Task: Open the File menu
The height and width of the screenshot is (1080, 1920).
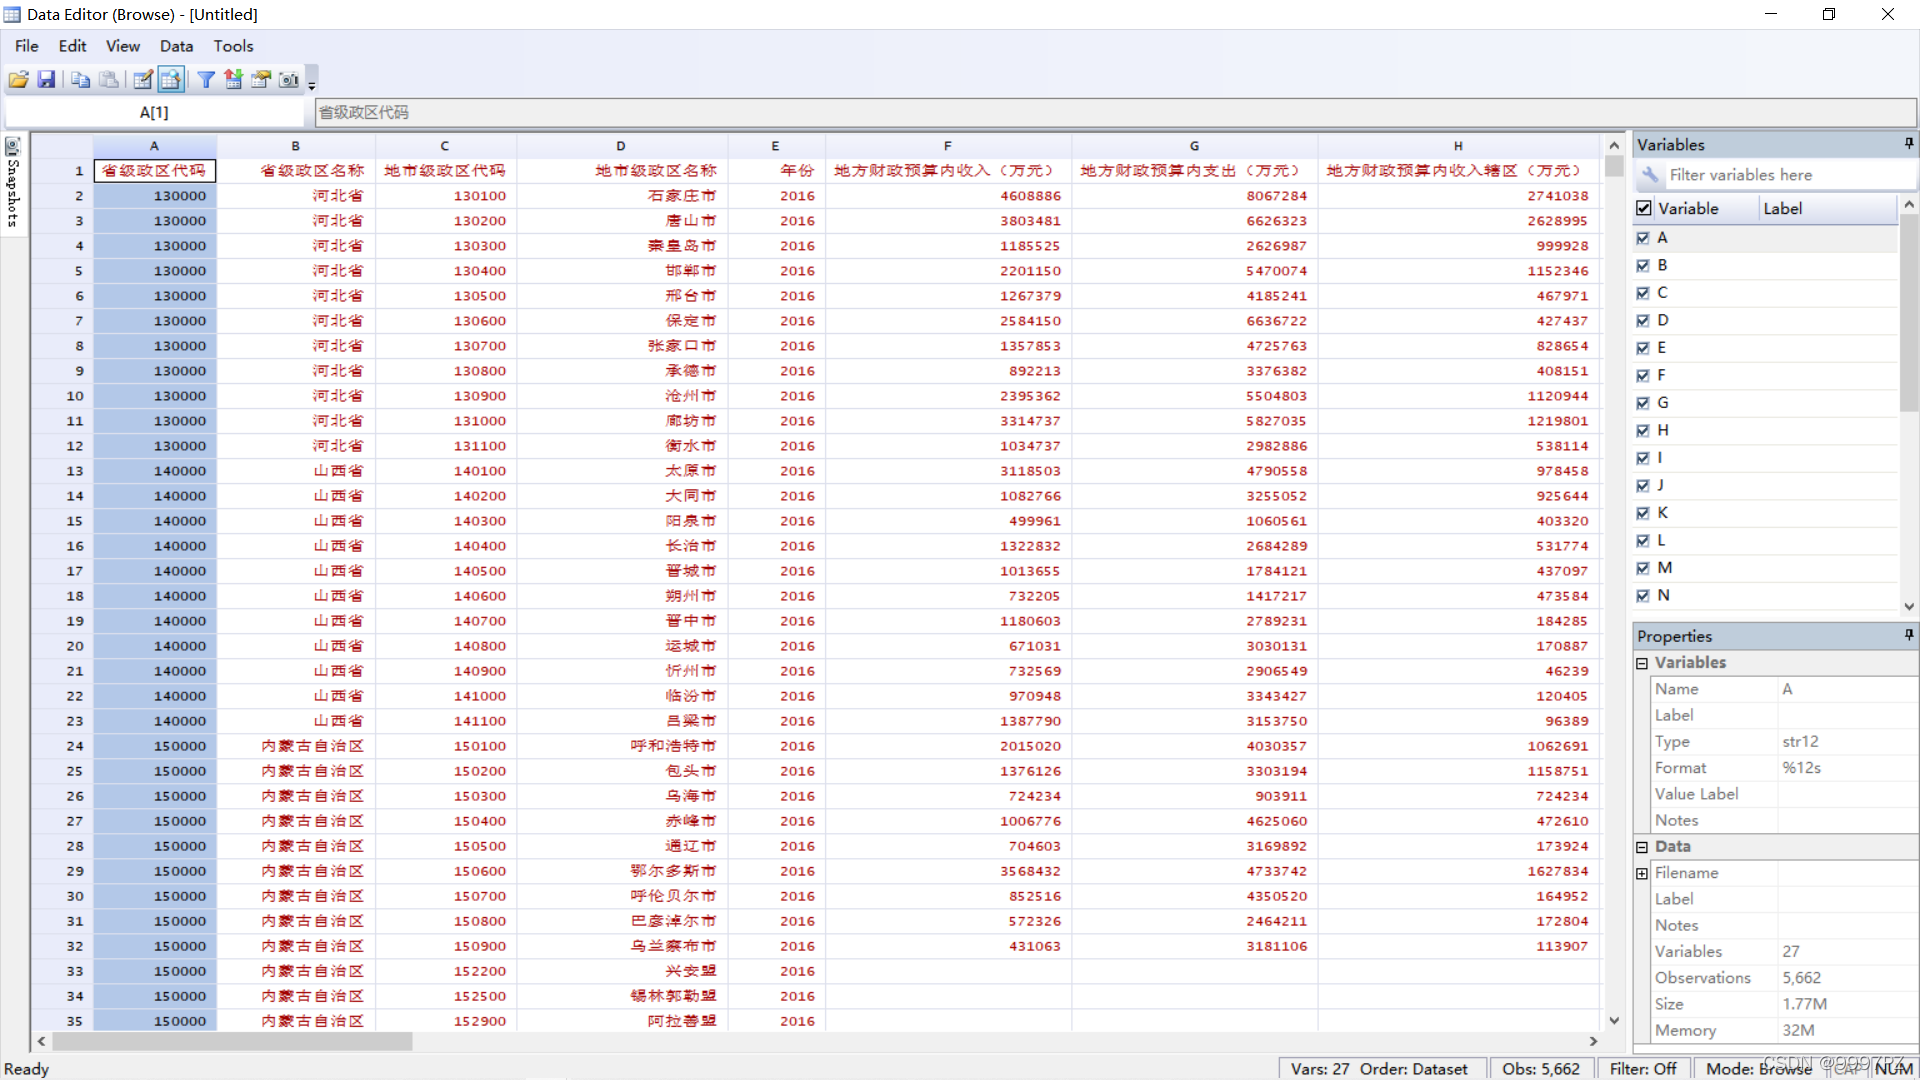Action: [27, 46]
